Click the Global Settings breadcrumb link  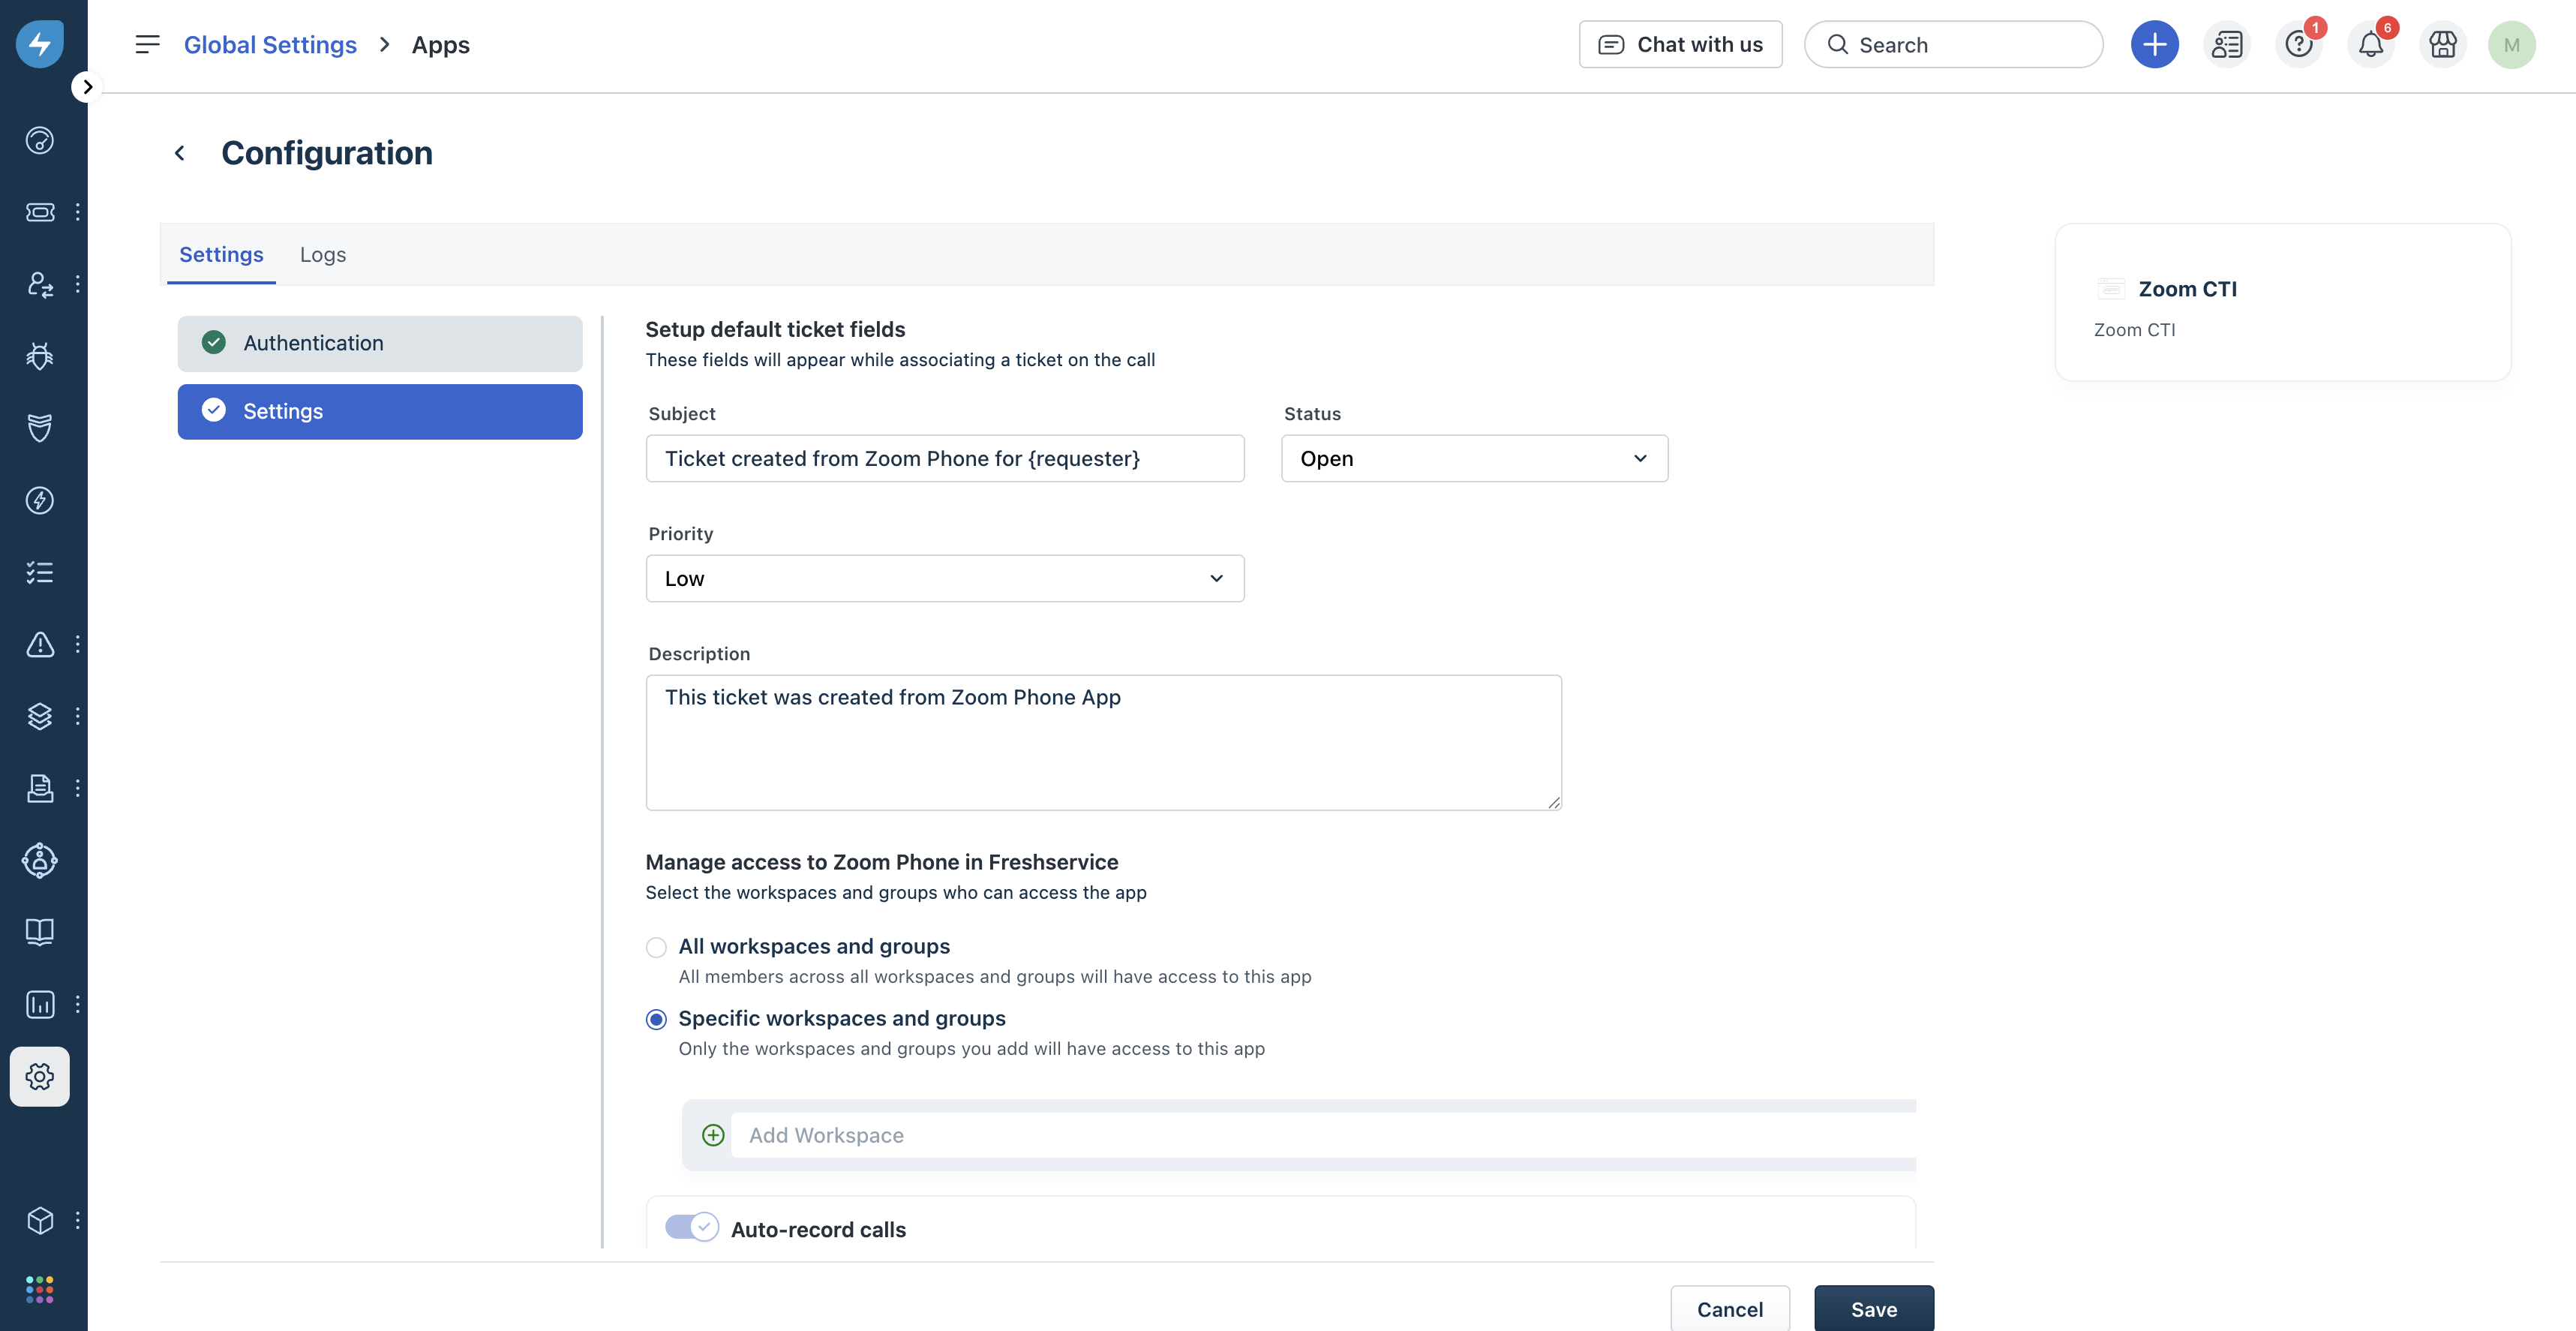pyautogui.click(x=270, y=45)
